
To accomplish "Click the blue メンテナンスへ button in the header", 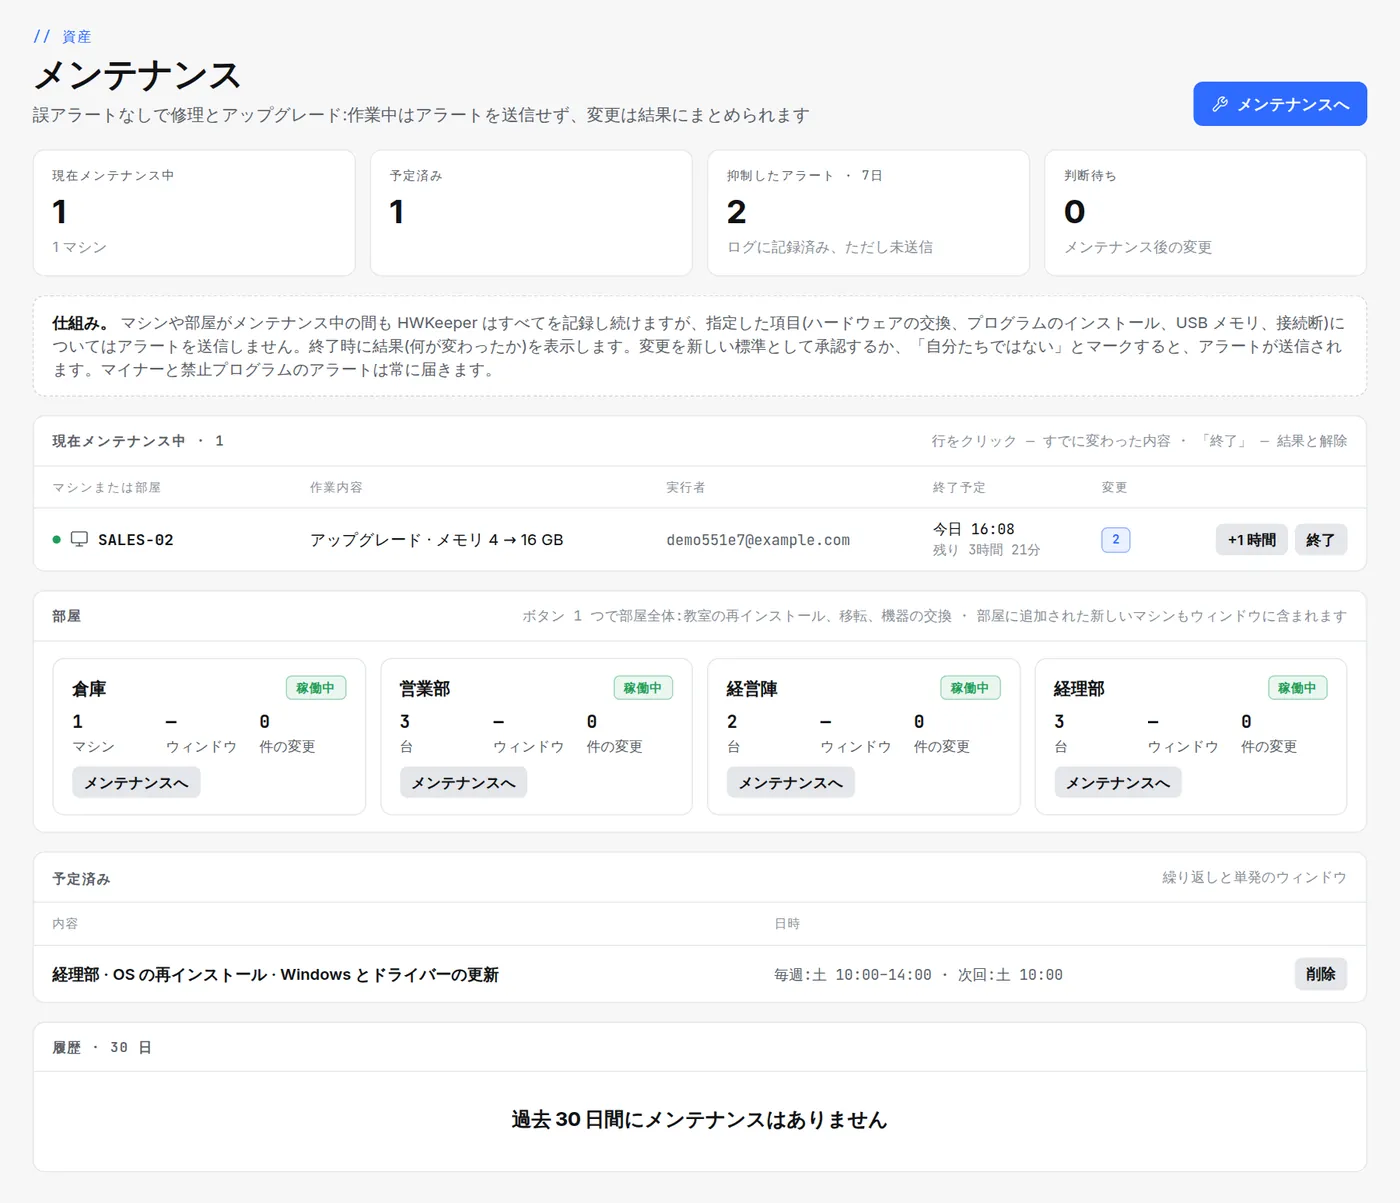I will coord(1280,104).
